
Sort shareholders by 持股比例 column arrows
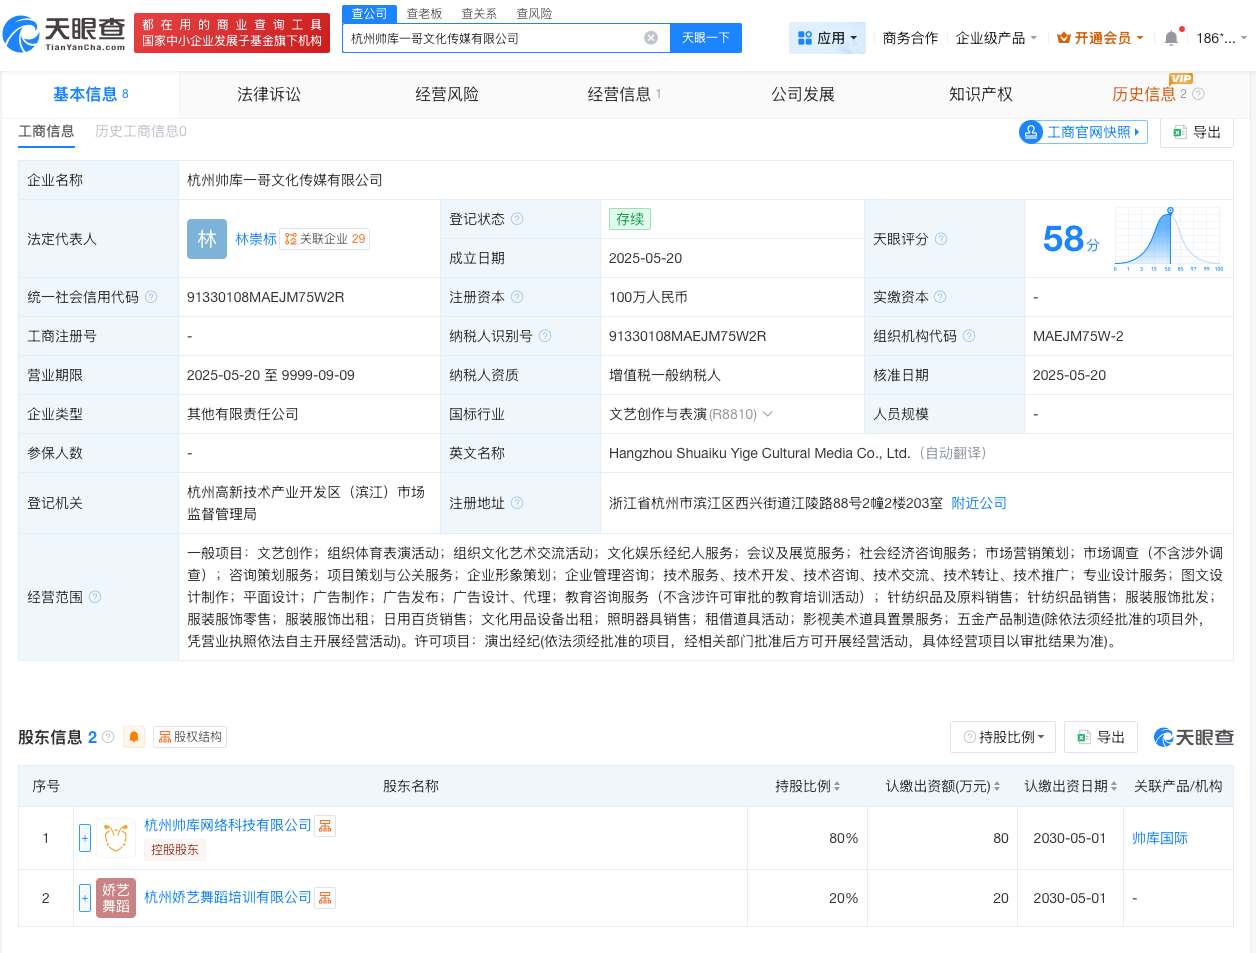coord(837,786)
